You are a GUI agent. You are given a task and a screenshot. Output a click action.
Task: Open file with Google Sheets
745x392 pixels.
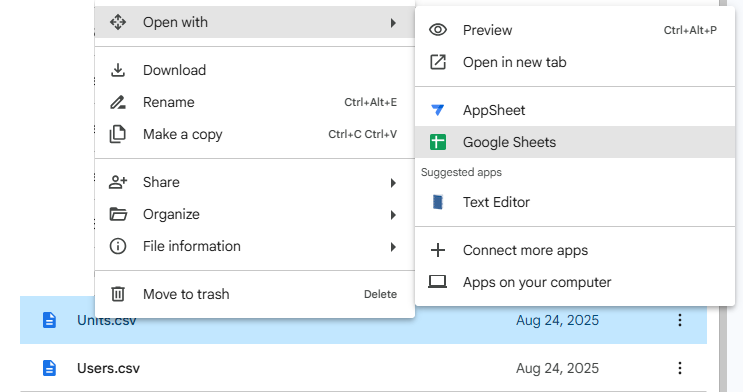[575, 142]
